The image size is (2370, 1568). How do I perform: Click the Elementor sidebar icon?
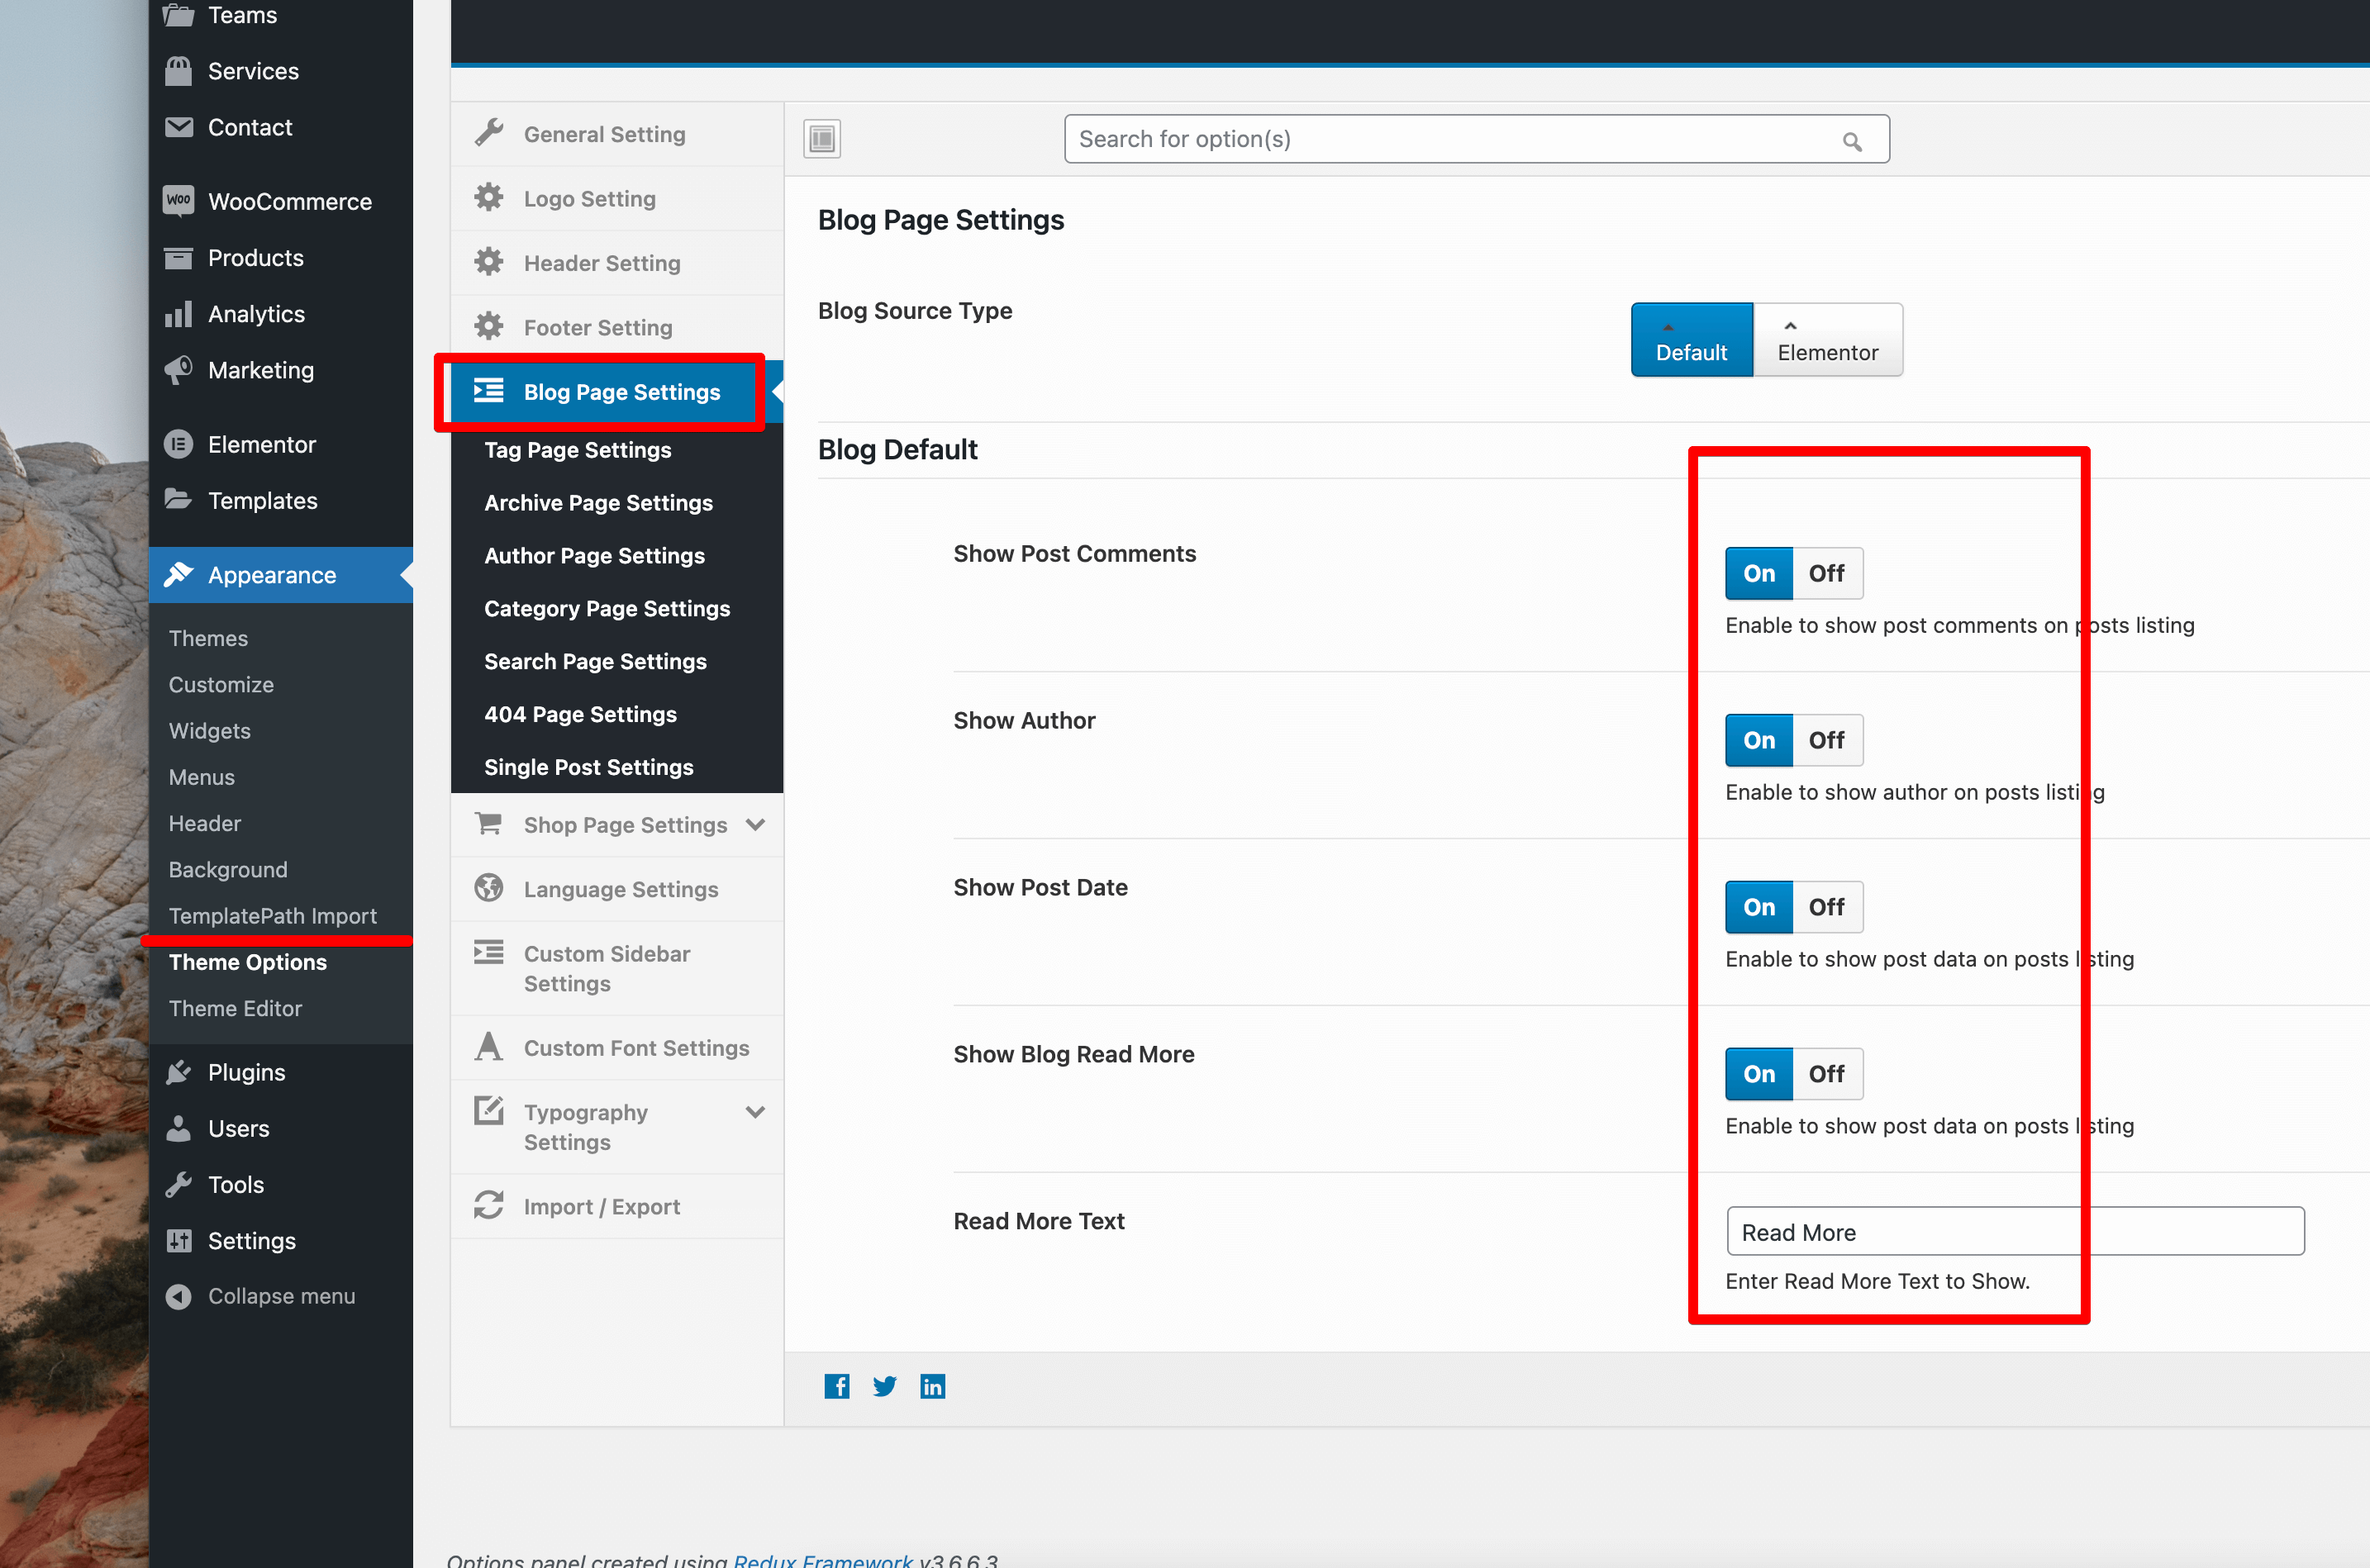coord(179,444)
